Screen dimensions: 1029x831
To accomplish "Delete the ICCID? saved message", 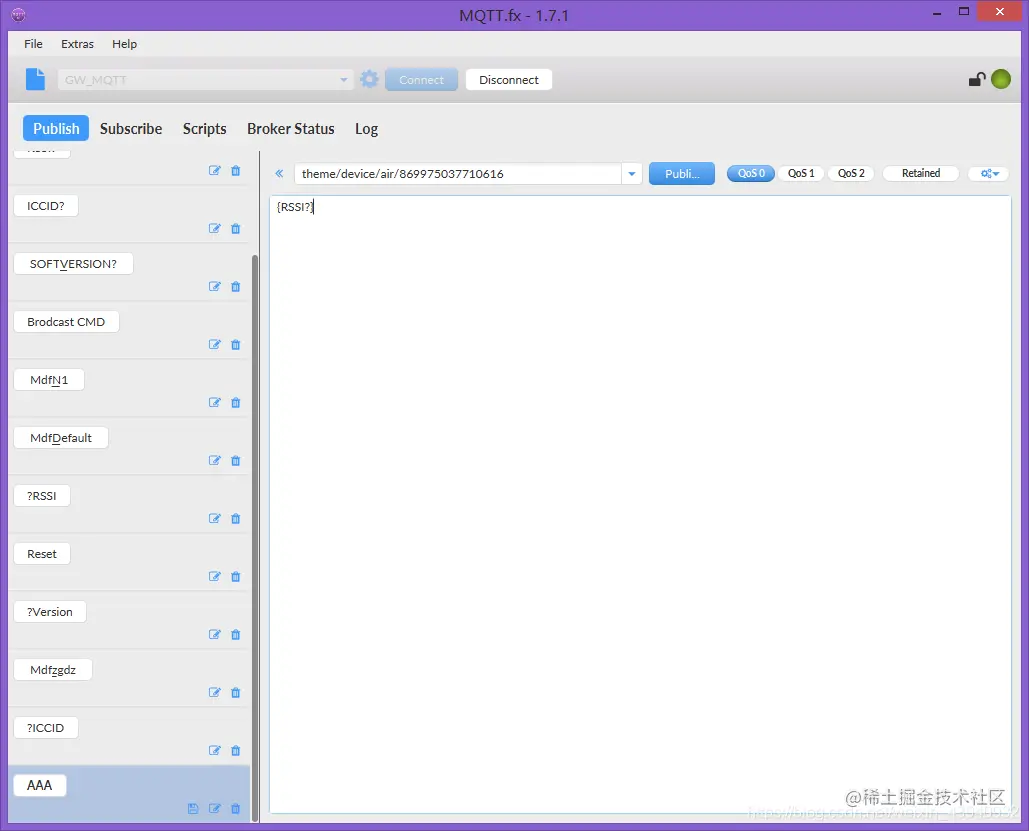I will pyautogui.click(x=236, y=228).
